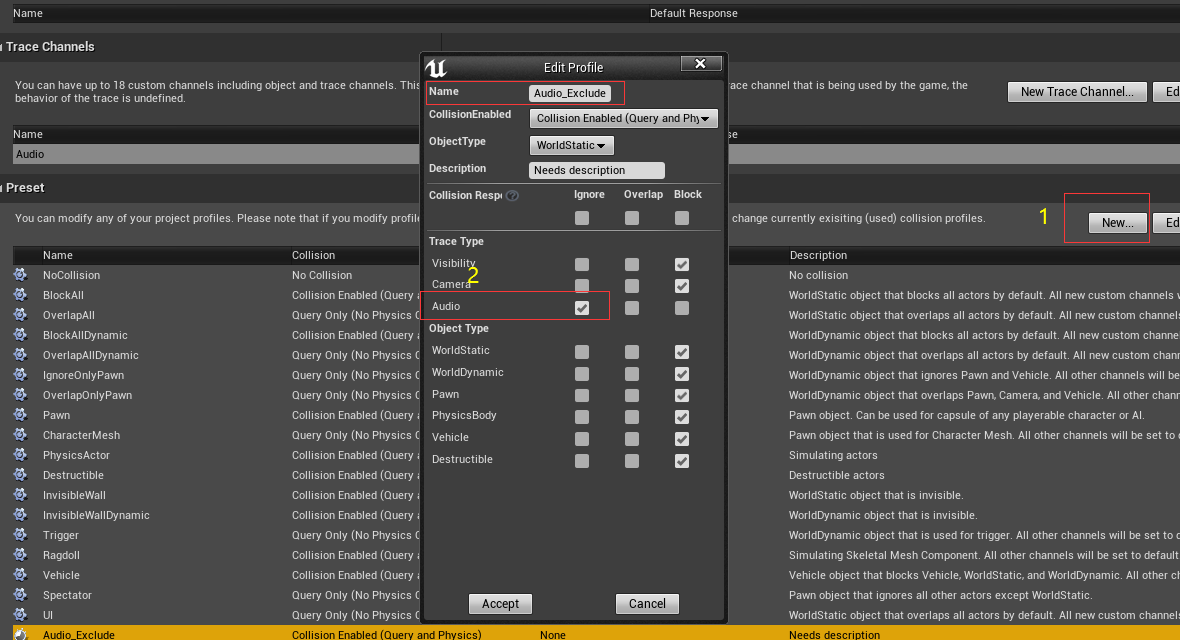Toggle Camera trace Block checkbox
The width and height of the screenshot is (1180, 640).
coord(682,286)
